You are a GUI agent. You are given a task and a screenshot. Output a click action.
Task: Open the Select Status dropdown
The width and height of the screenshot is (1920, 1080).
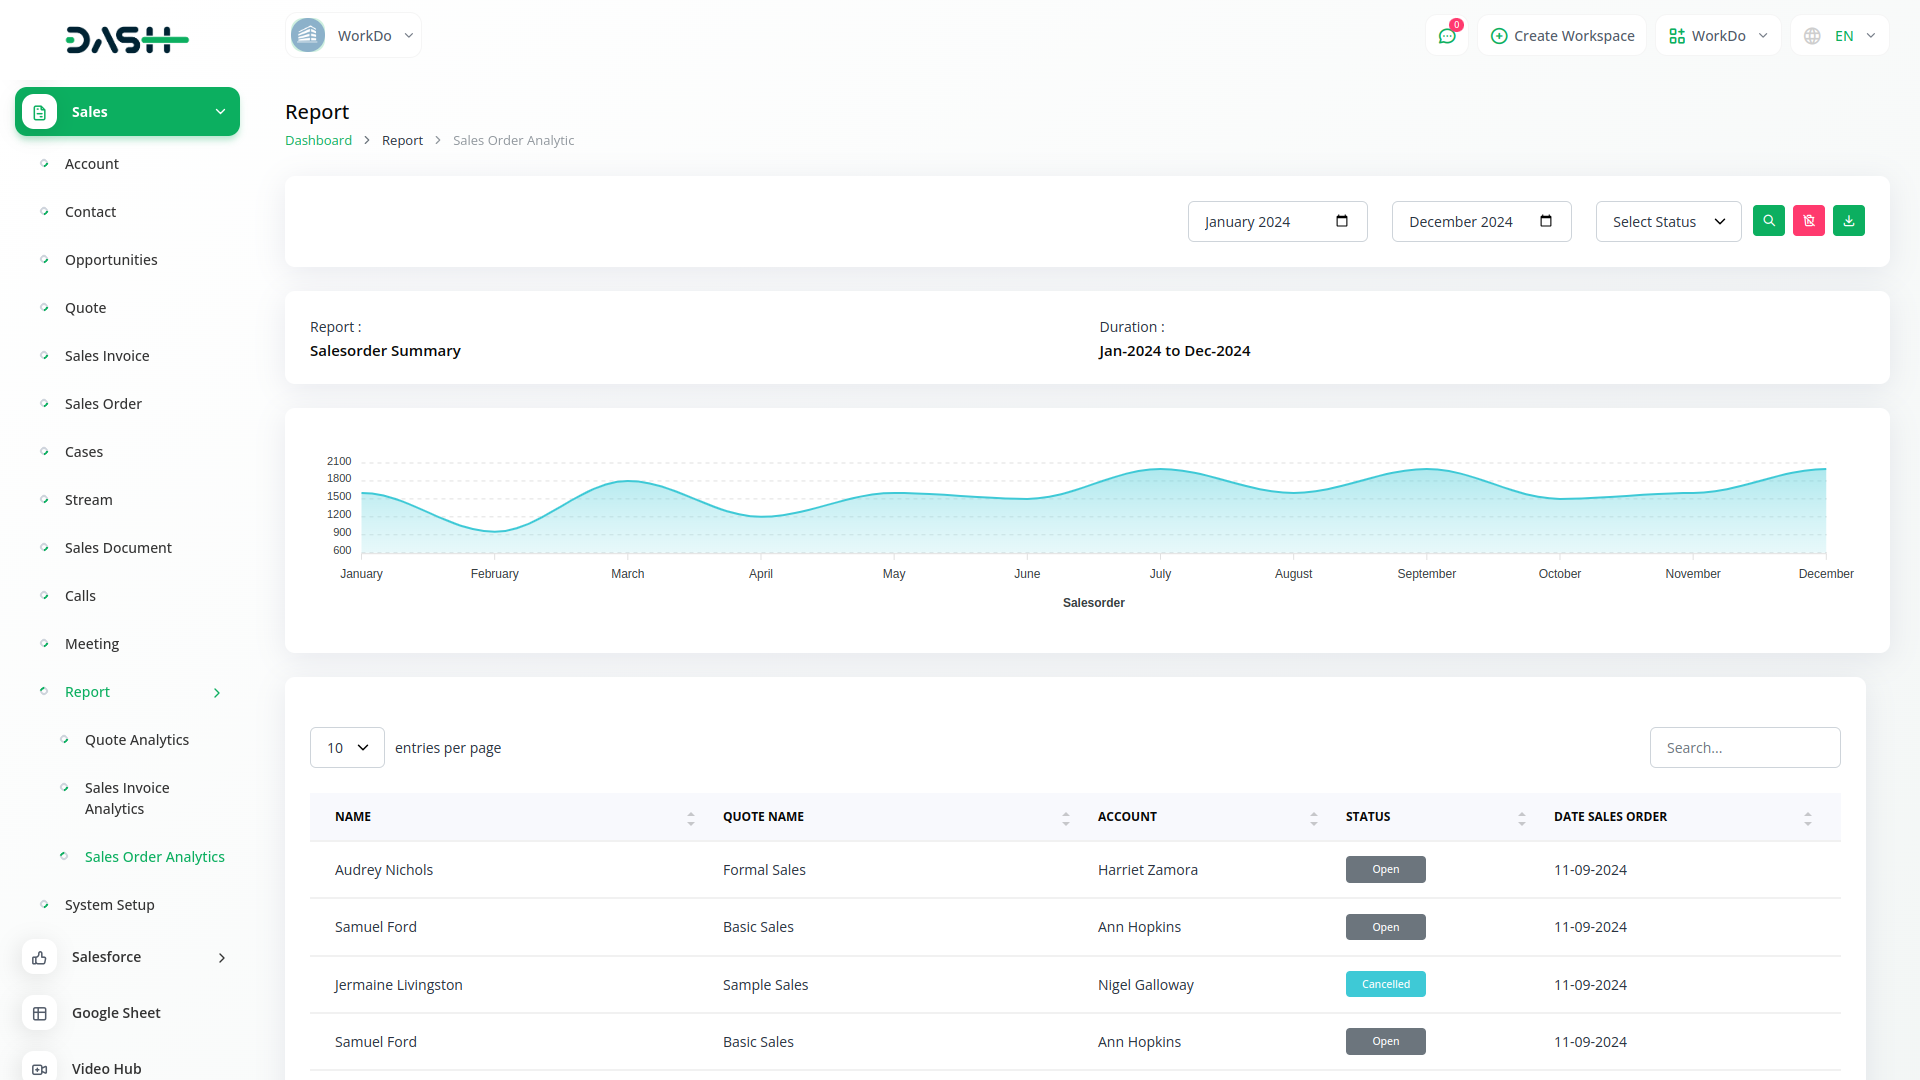tap(1668, 222)
